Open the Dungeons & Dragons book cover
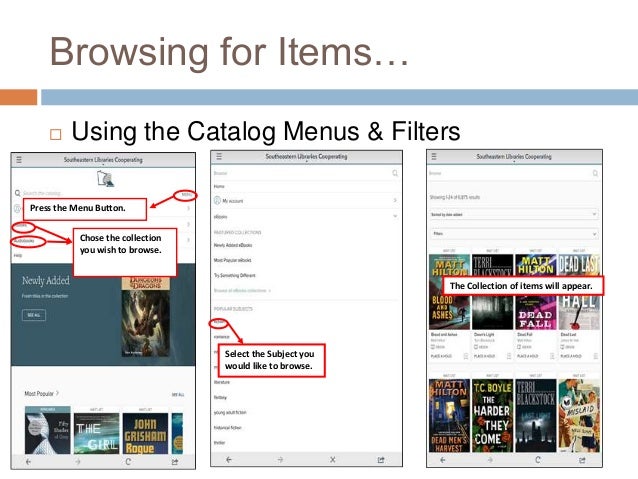 pos(146,317)
